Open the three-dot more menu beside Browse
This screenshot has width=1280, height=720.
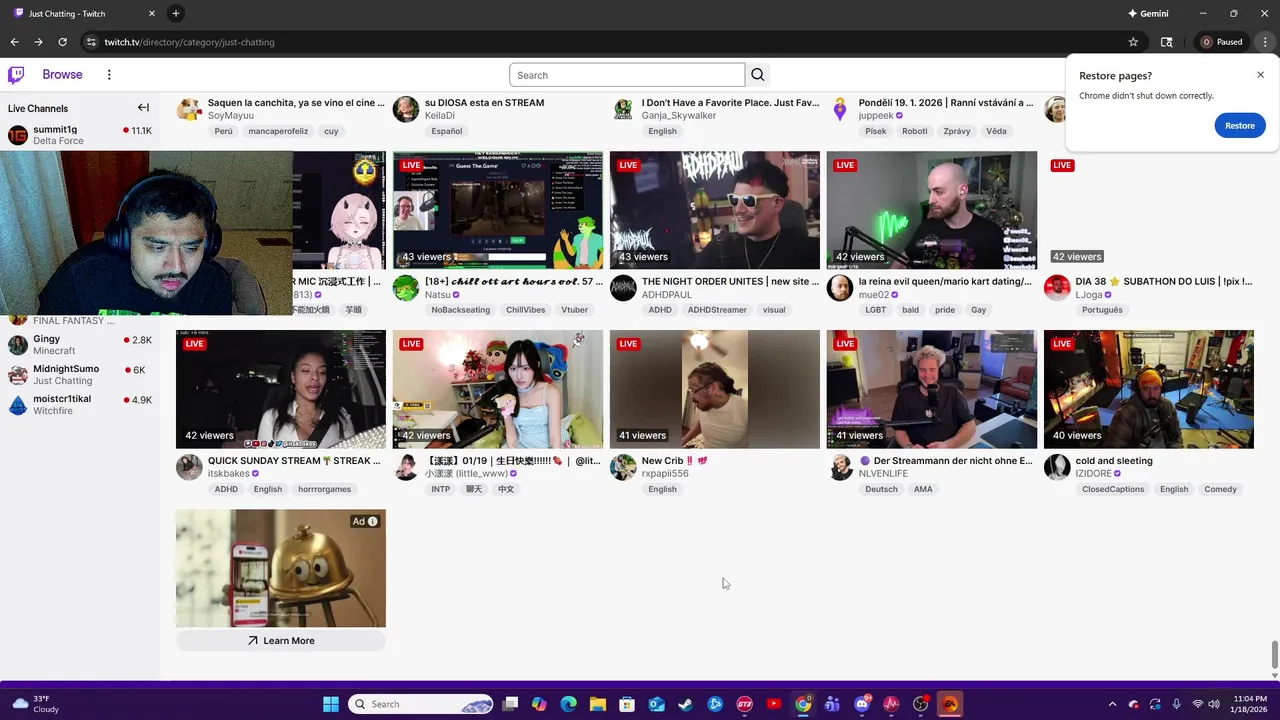tap(109, 75)
